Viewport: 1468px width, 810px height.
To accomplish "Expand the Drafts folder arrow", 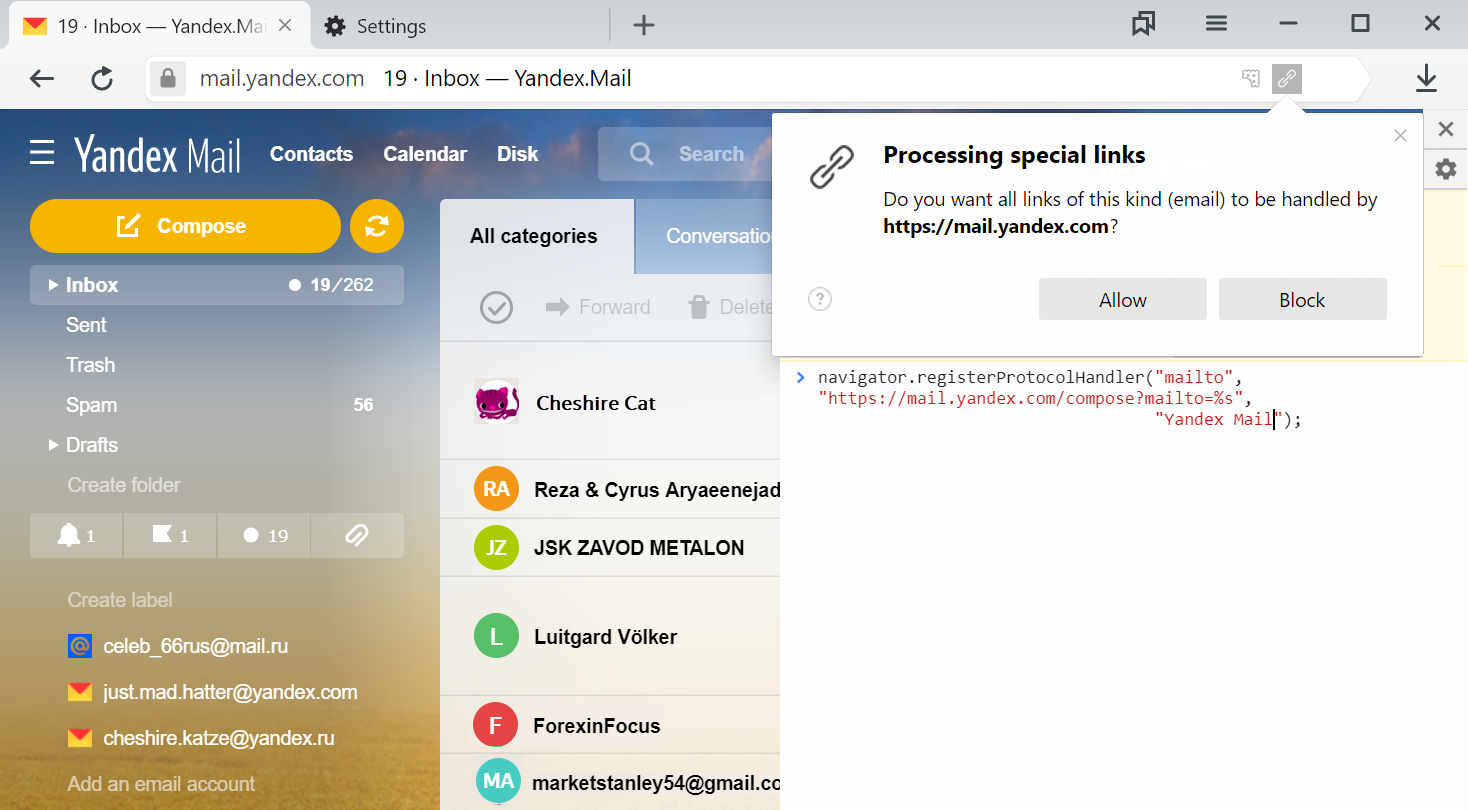I will click(53, 445).
